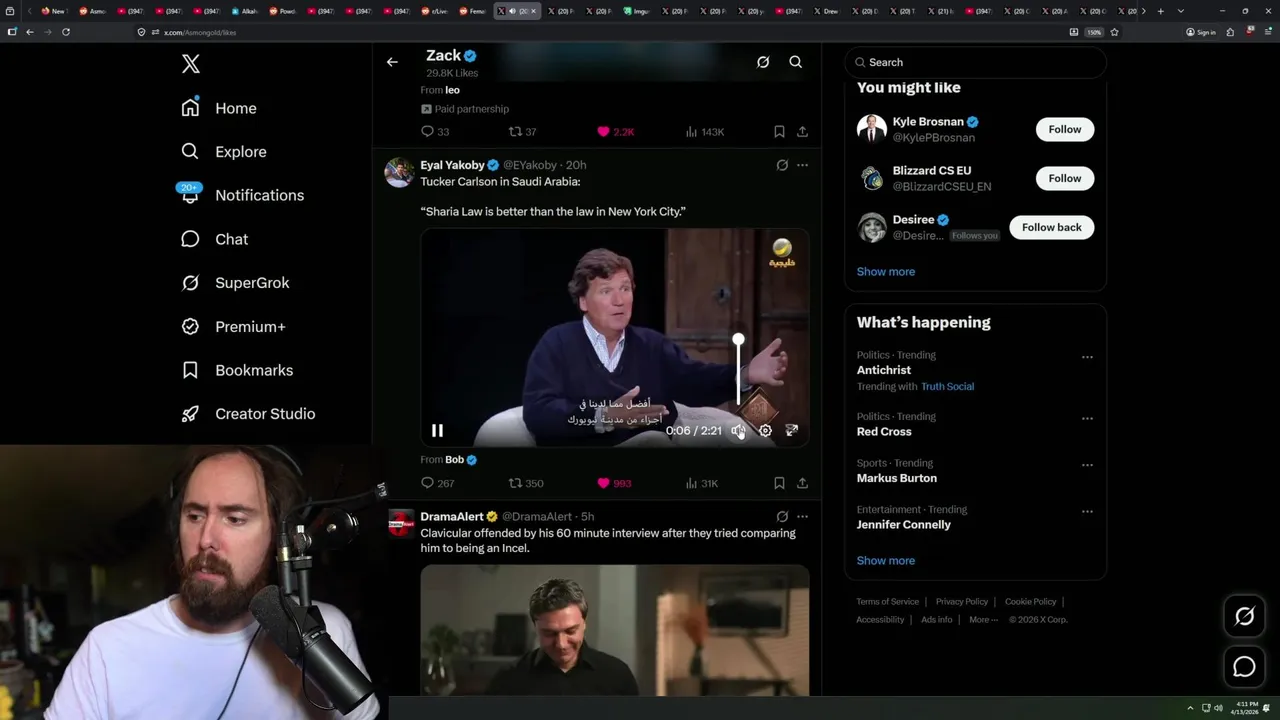Mute the video with the speaker icon

coord(738,431)
